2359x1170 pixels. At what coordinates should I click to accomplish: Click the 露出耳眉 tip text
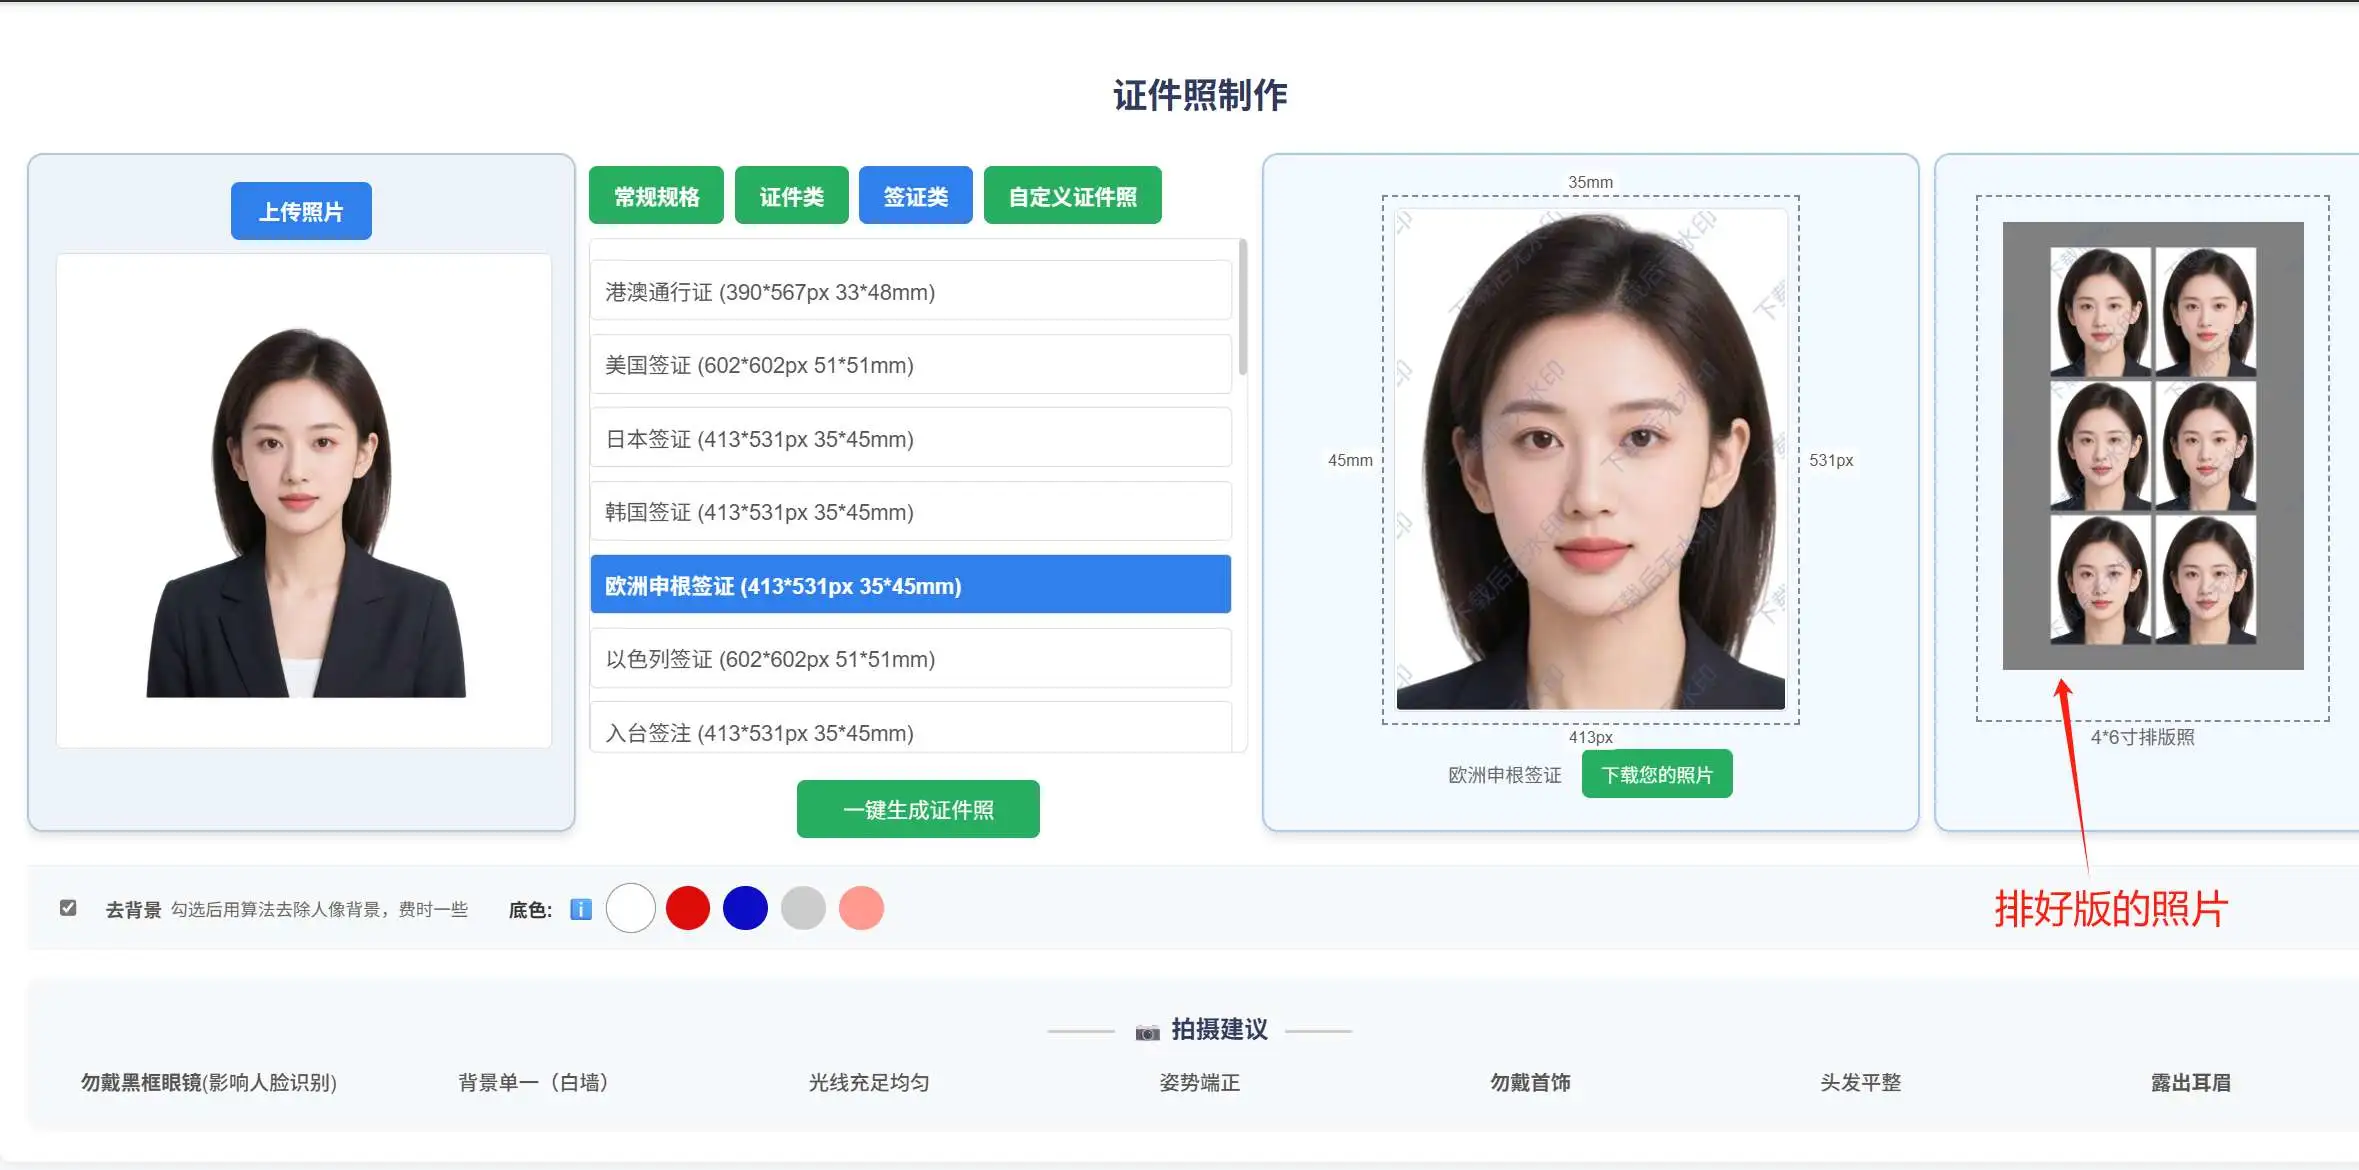point(2191,1082)
